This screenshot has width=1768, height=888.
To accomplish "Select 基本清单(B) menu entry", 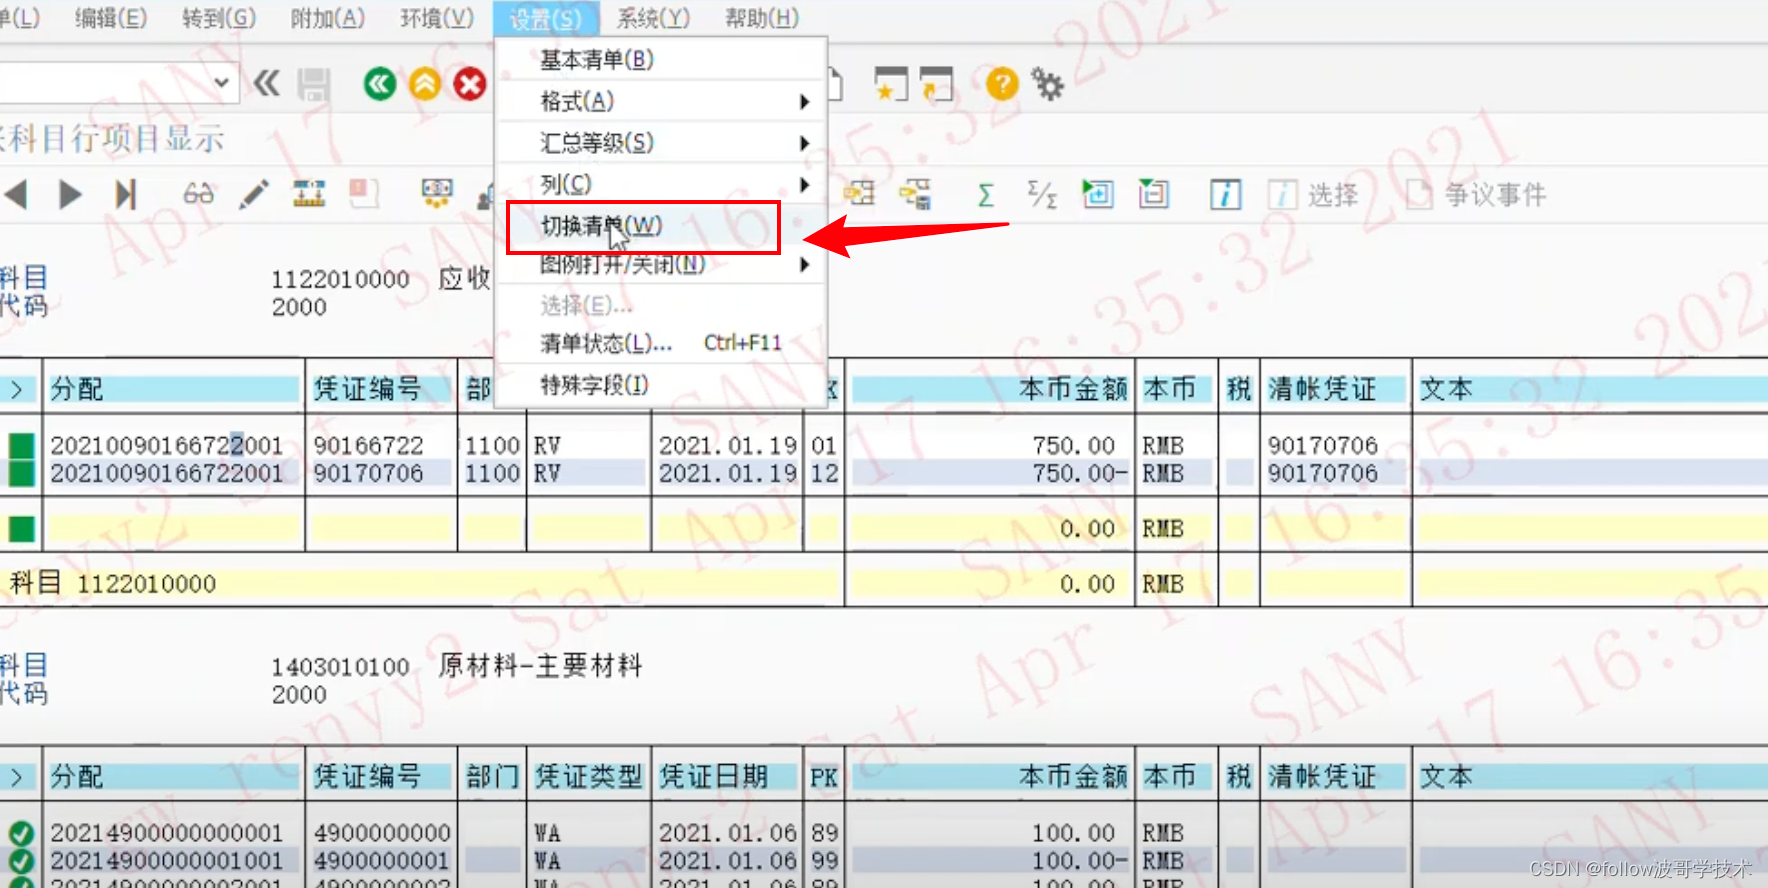I will click(x=661, y=60).
